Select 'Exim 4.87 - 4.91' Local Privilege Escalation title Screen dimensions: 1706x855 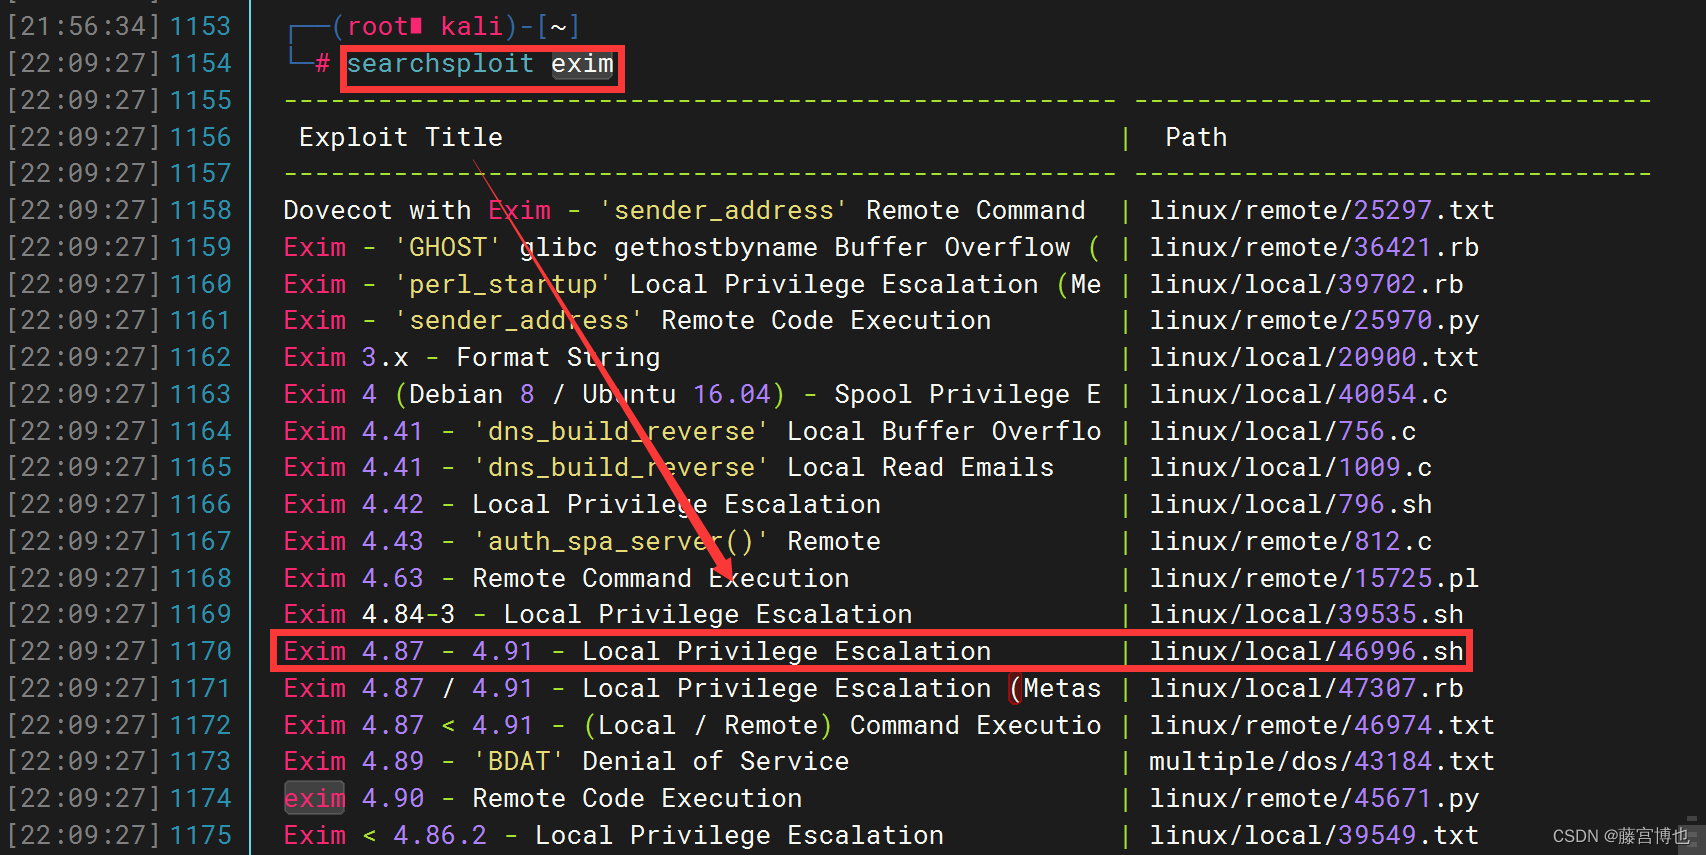point(637,651)
